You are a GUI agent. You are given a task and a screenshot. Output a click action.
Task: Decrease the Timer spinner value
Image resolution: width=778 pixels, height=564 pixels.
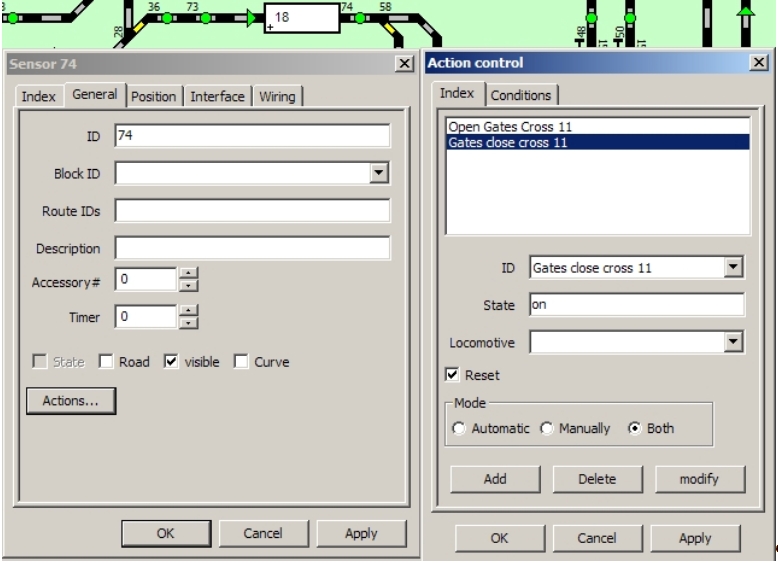click(189, 323)
